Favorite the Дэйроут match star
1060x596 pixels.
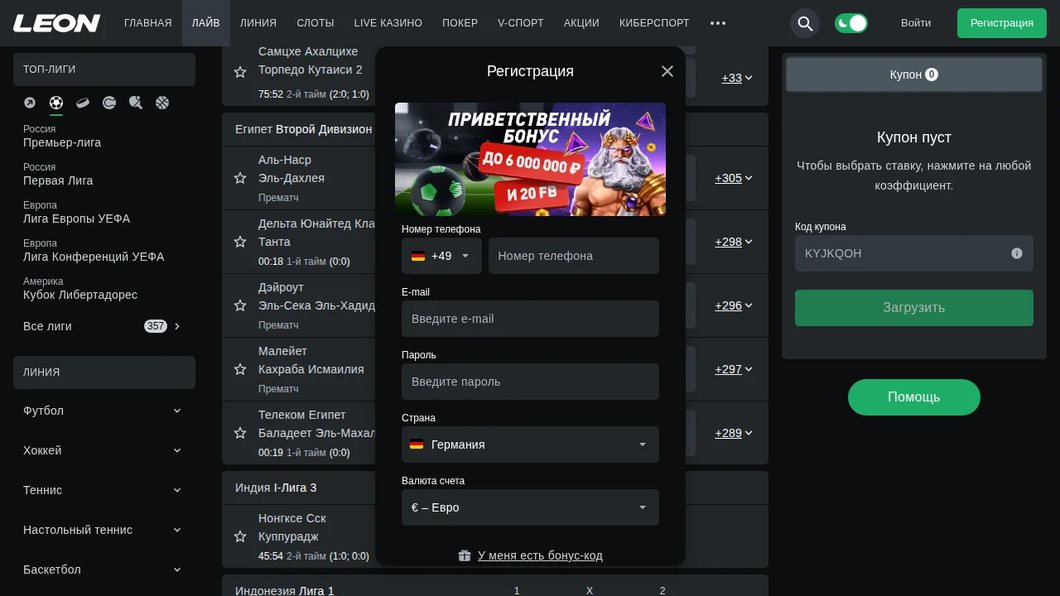[240, 305]
